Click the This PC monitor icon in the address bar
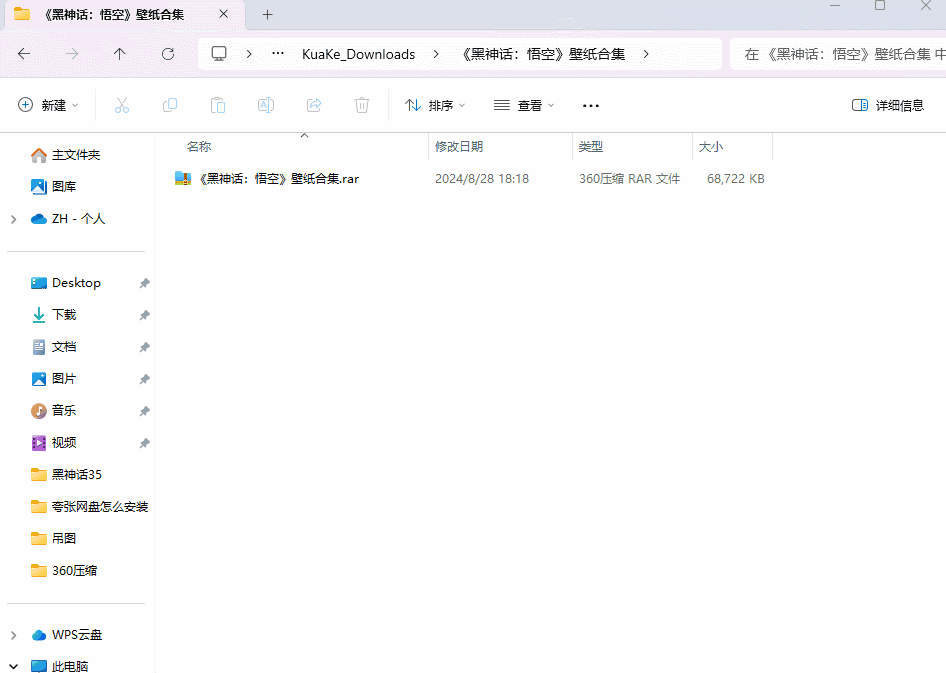946x673 pixels. click(x=219, y=54)
